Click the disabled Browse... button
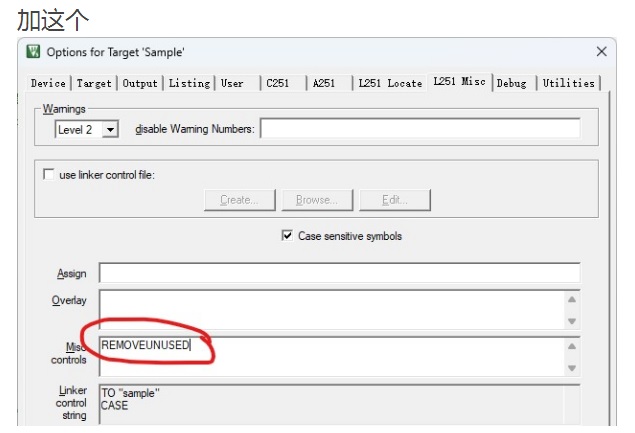635x433 pixels. [x=317, y=200]
